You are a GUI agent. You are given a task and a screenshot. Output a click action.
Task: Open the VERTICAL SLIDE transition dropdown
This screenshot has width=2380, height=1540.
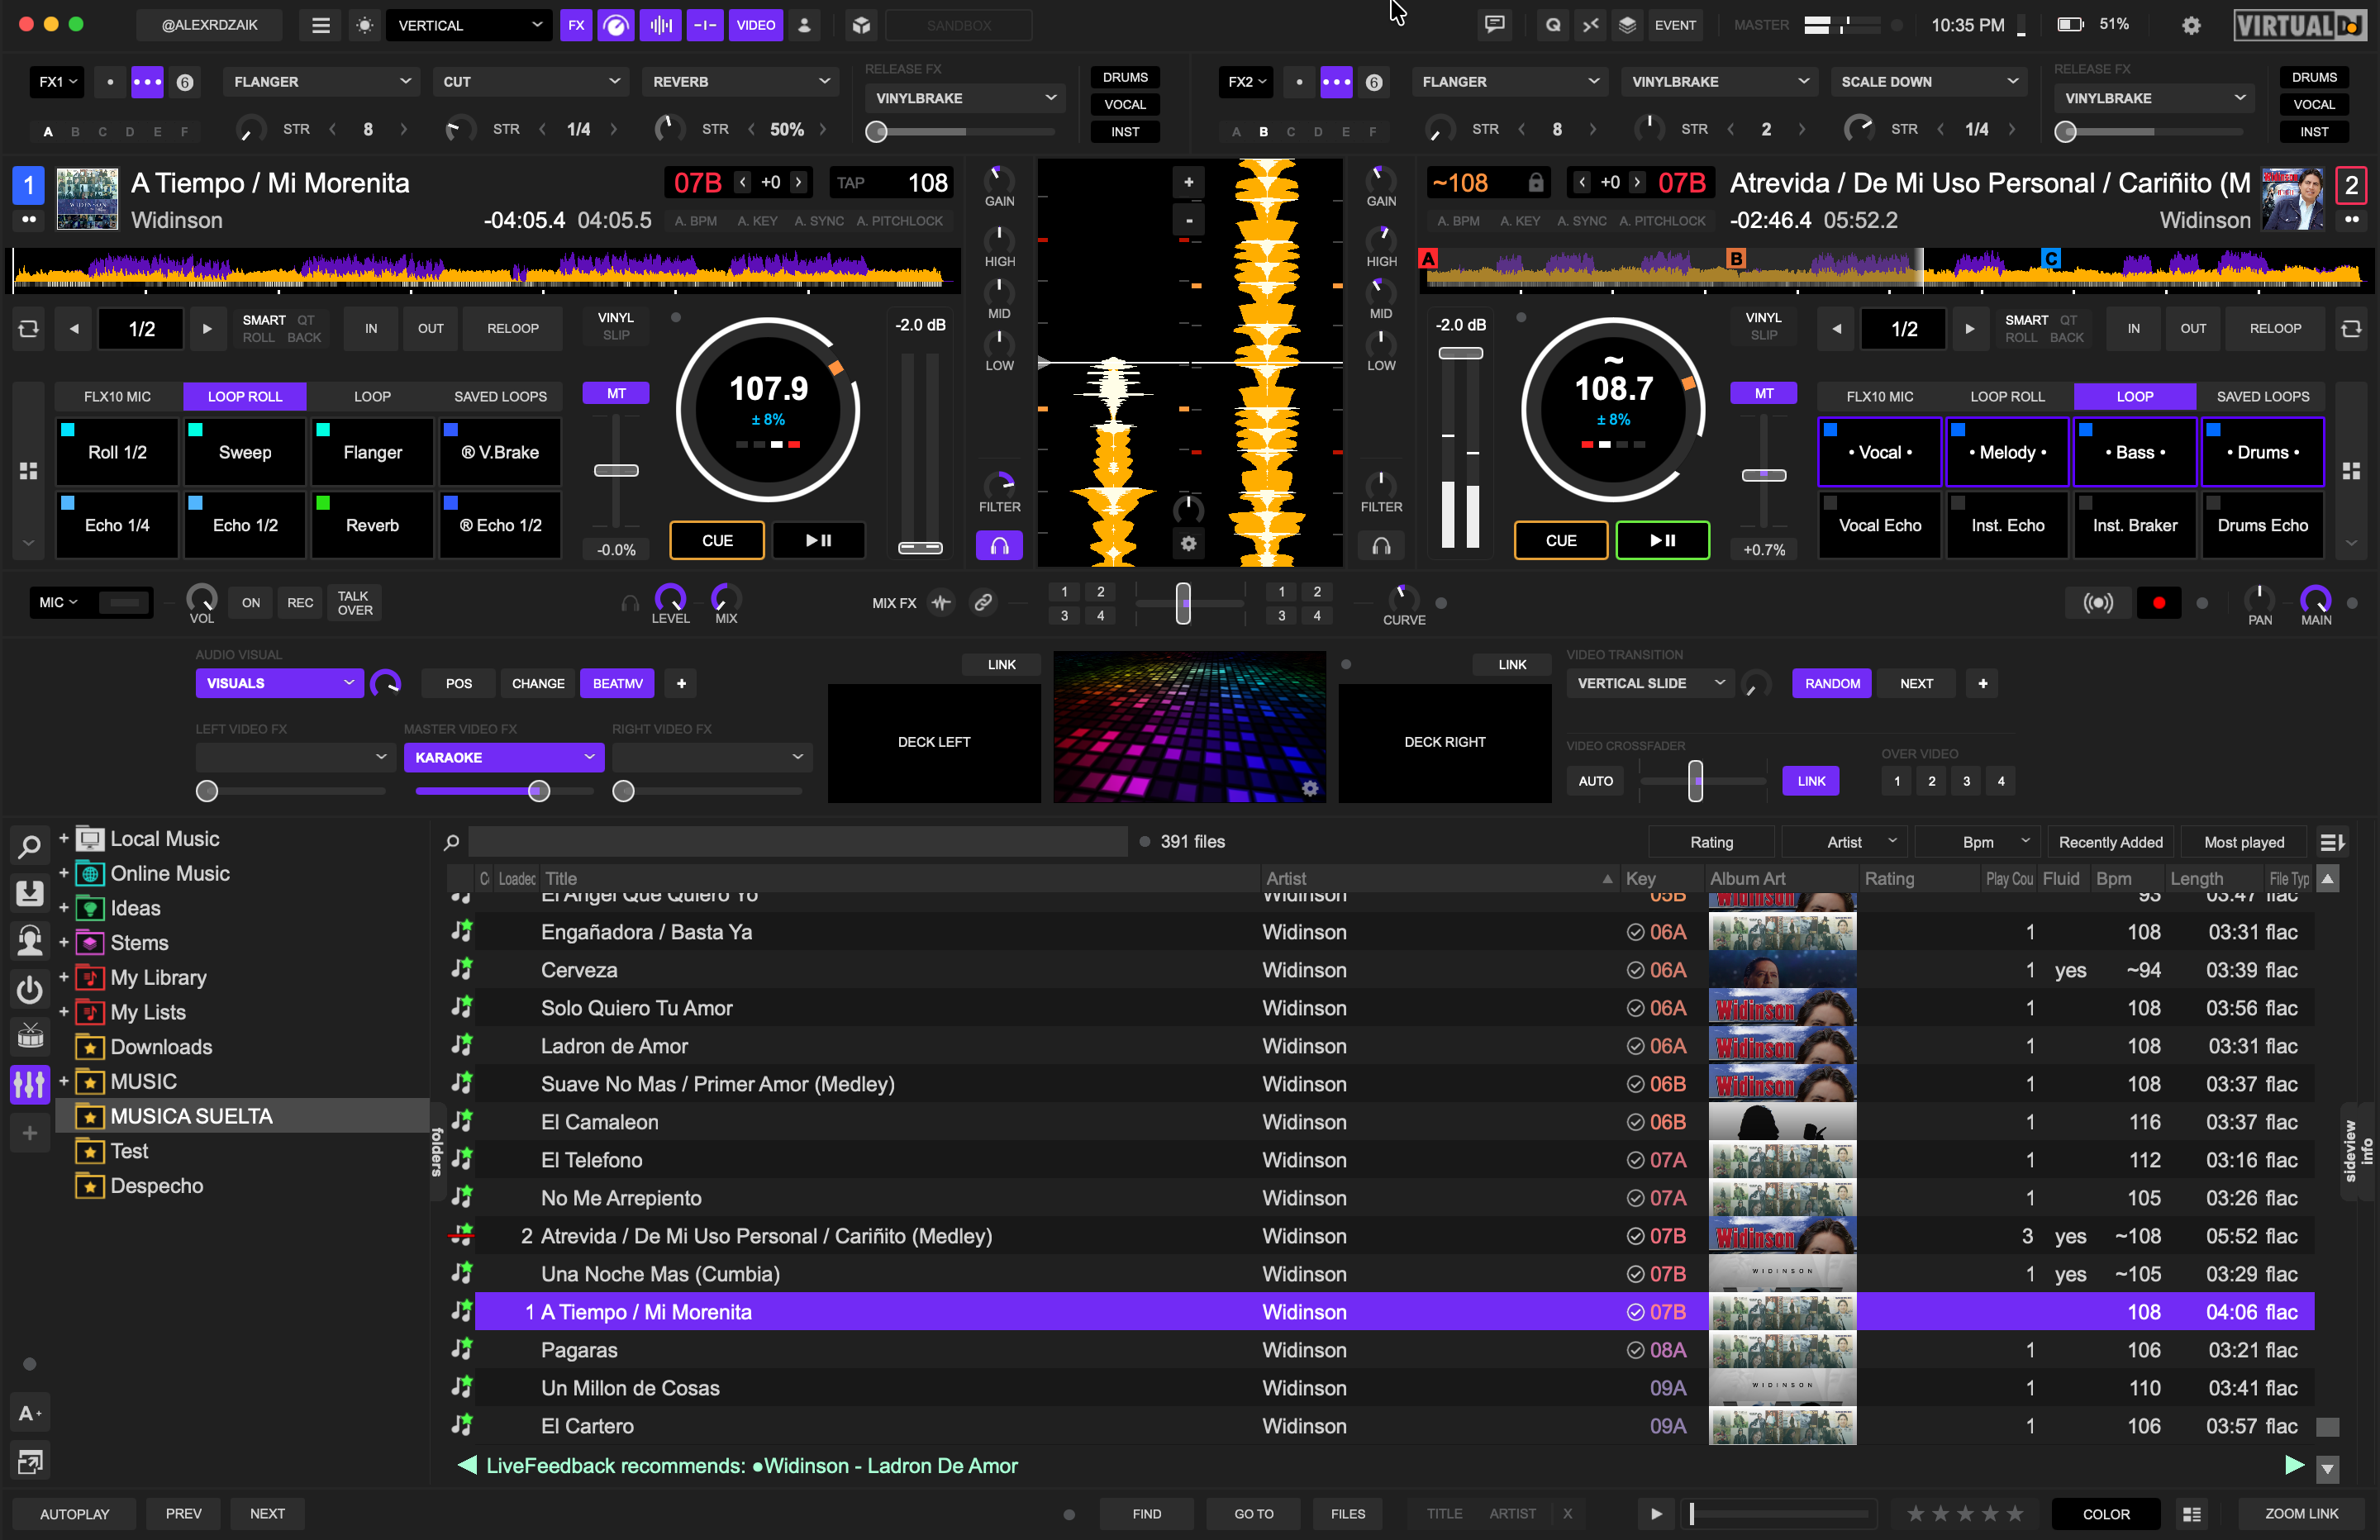(1650, 684)
